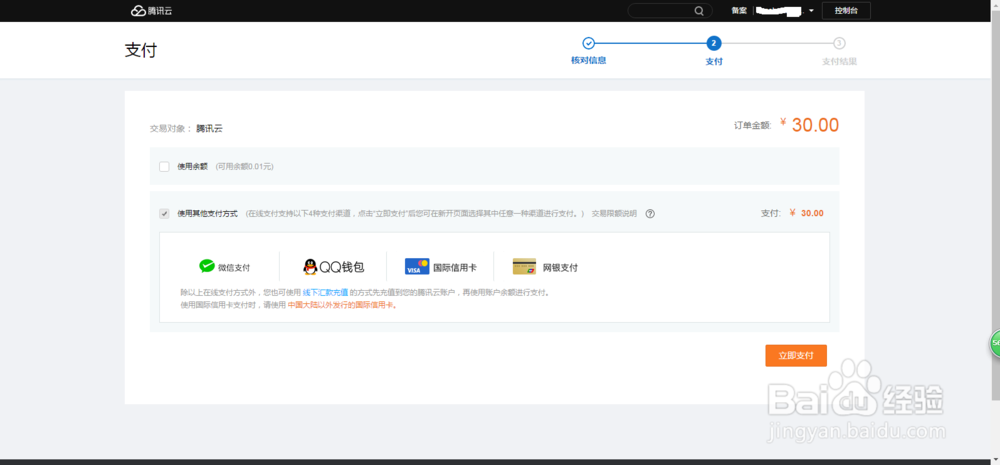Select the 支付结果 step label
The height and width of the screenshot is (465, 1000).
839,61
